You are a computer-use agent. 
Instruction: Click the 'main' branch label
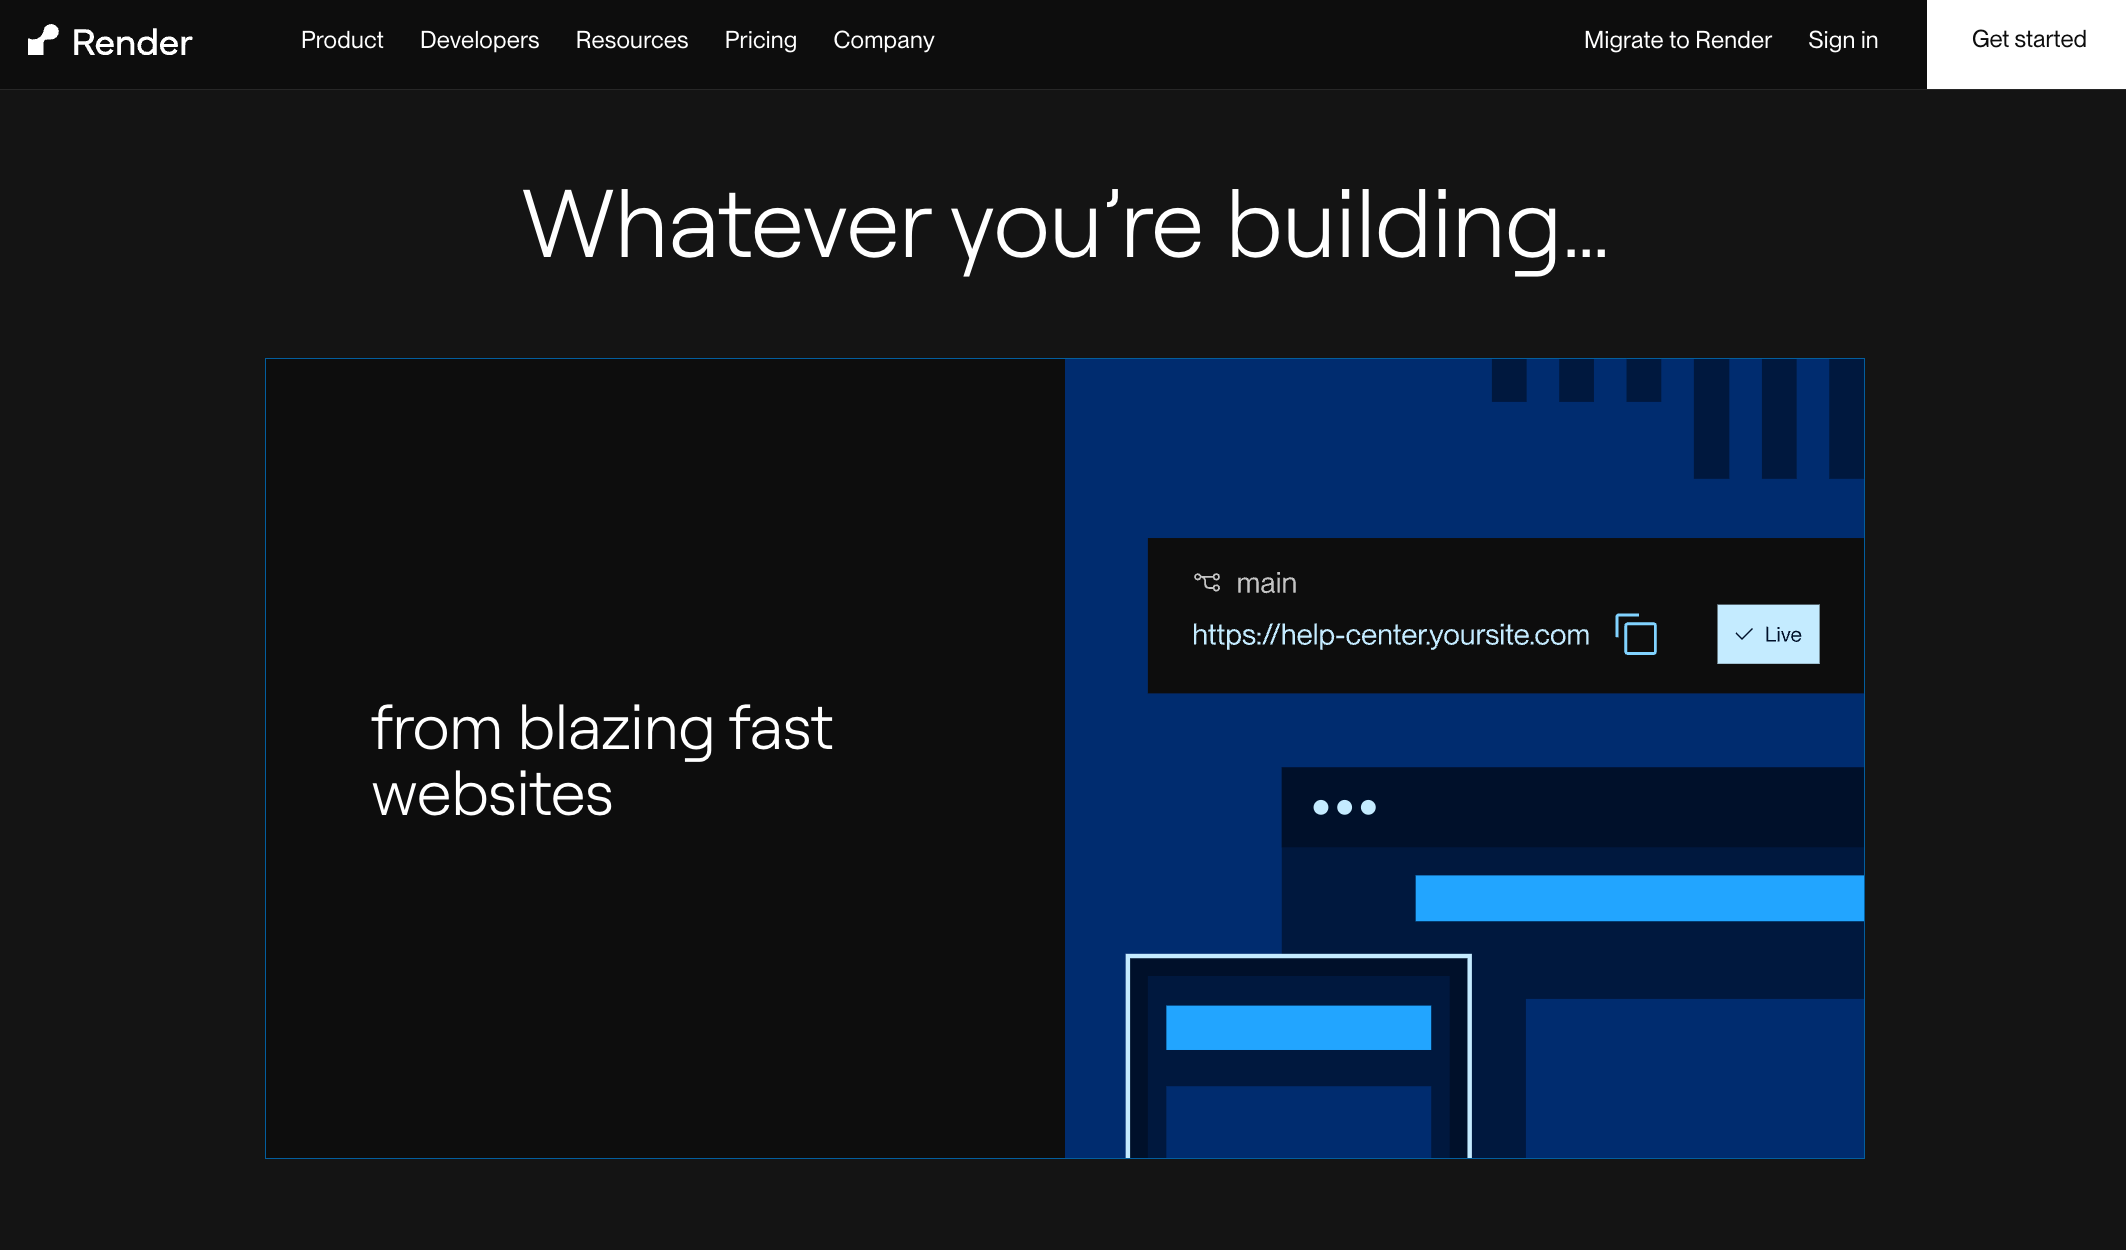click(1266, 583)
